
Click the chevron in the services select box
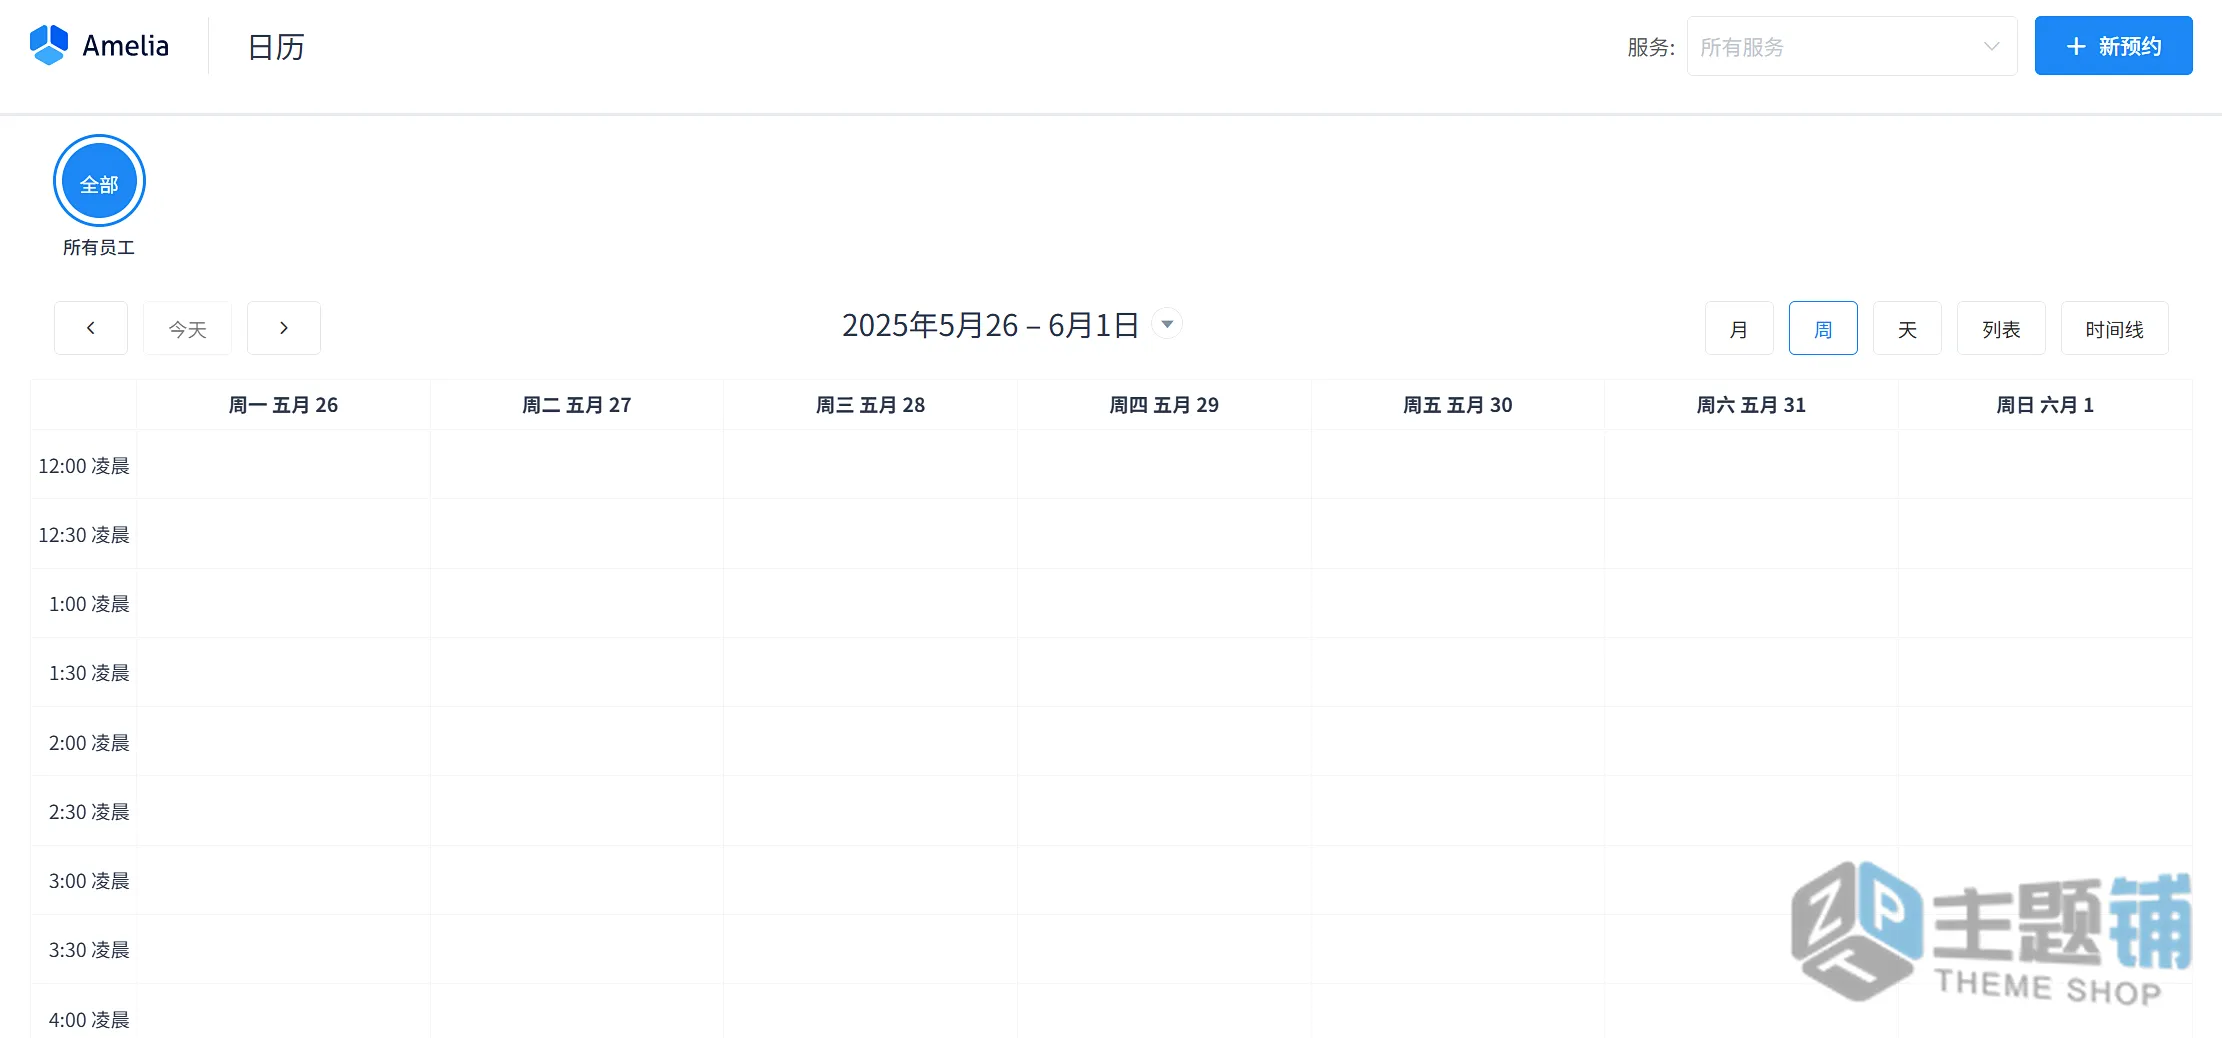coord(1991,46)
